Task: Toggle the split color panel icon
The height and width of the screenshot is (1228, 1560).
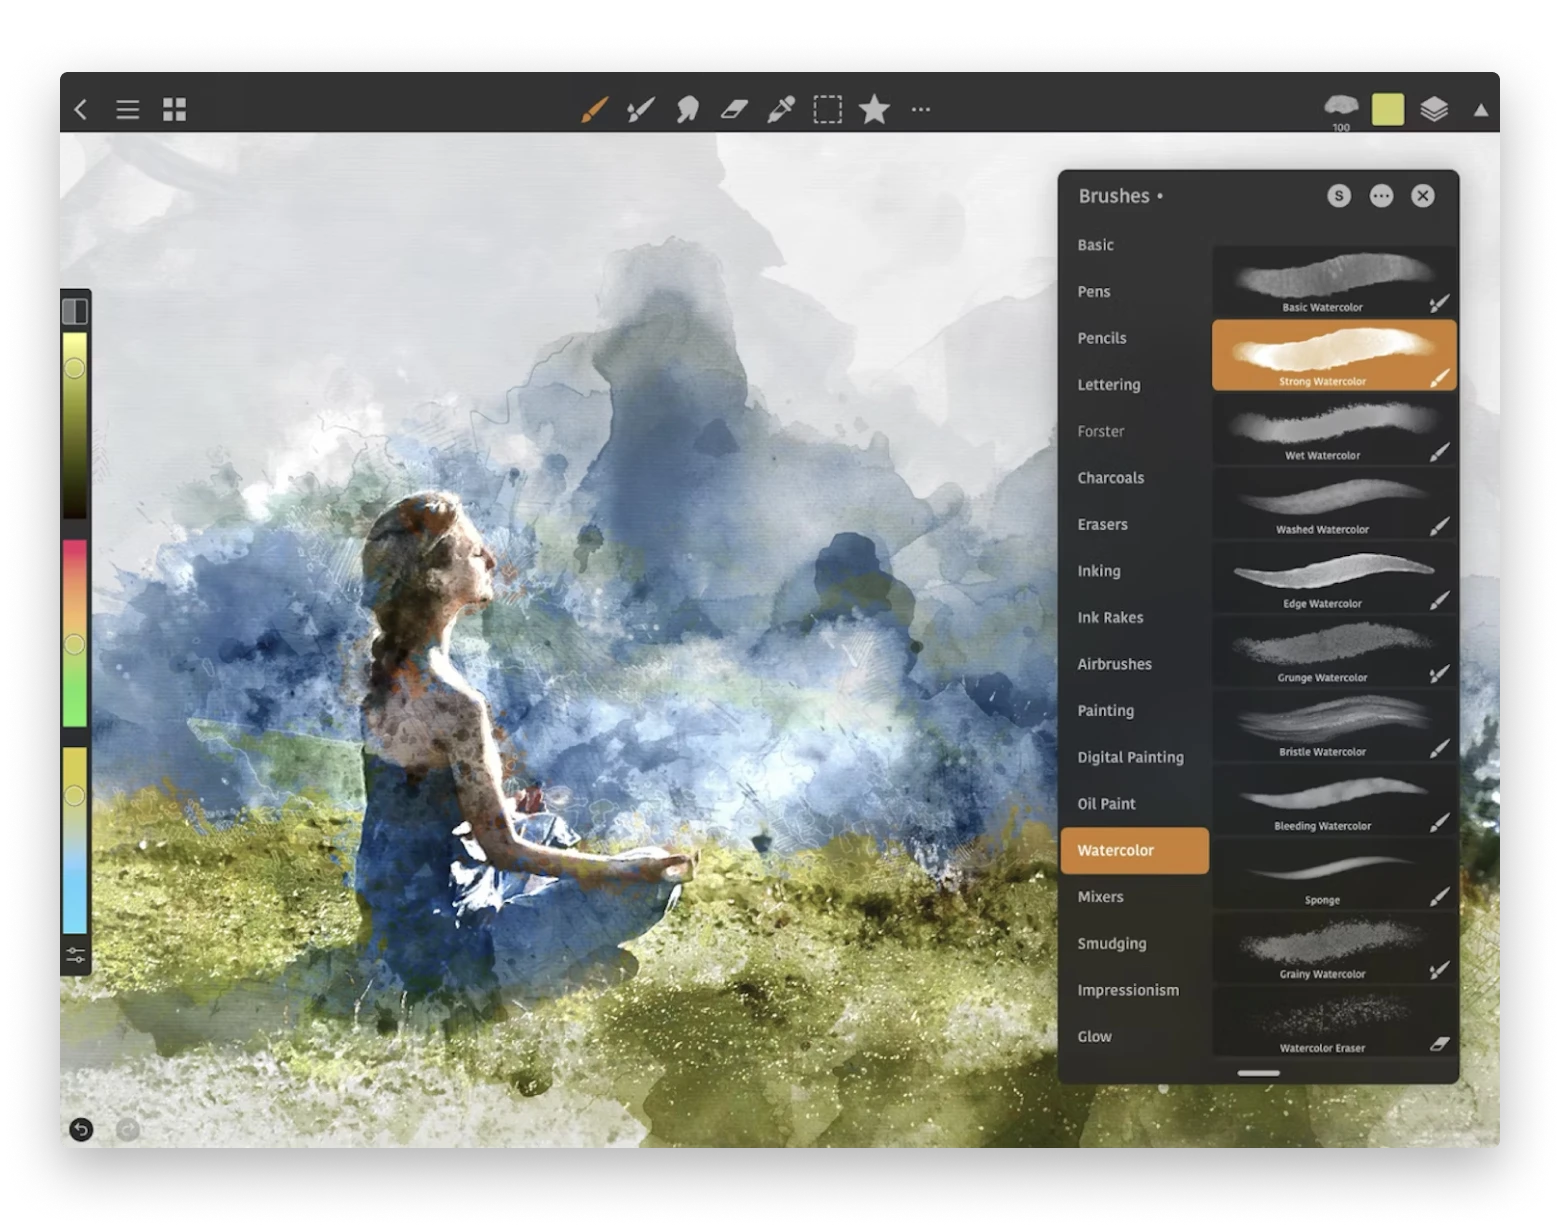Action: [x=75, y=312]
